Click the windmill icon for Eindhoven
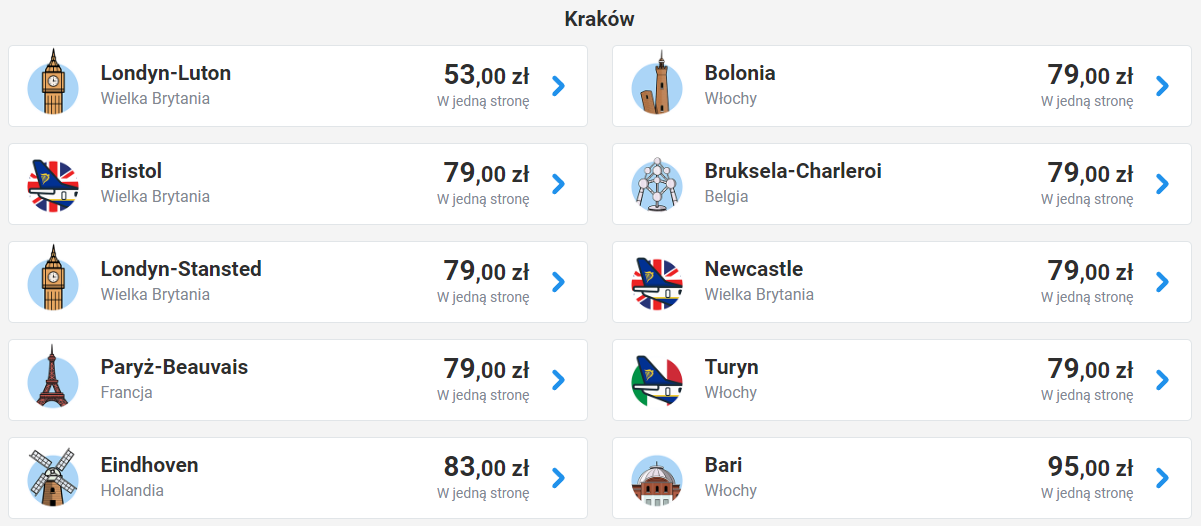The image size is (1201, 526). pyautogui.click(x=52, y=476)
